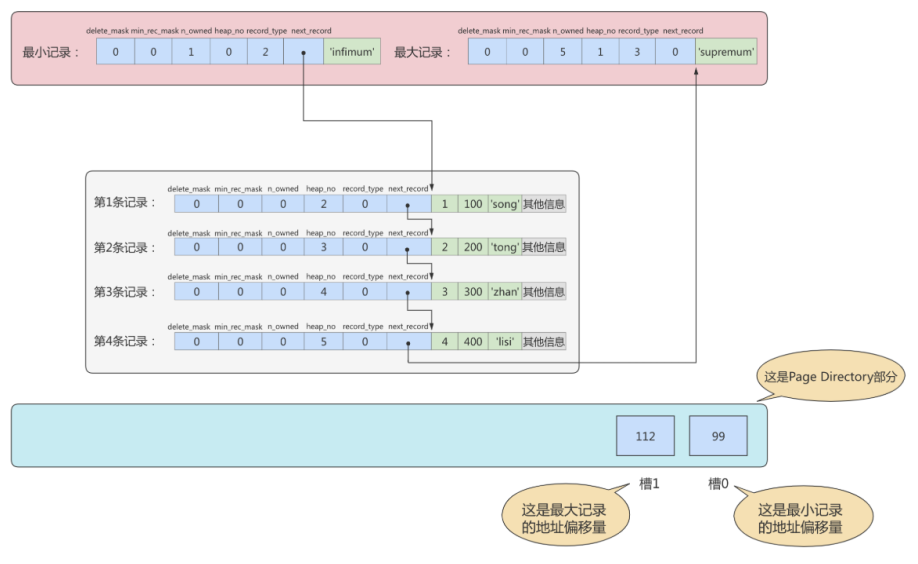
Task: Click the 'song' value in record 1
Action: click(x=504, y=204)
